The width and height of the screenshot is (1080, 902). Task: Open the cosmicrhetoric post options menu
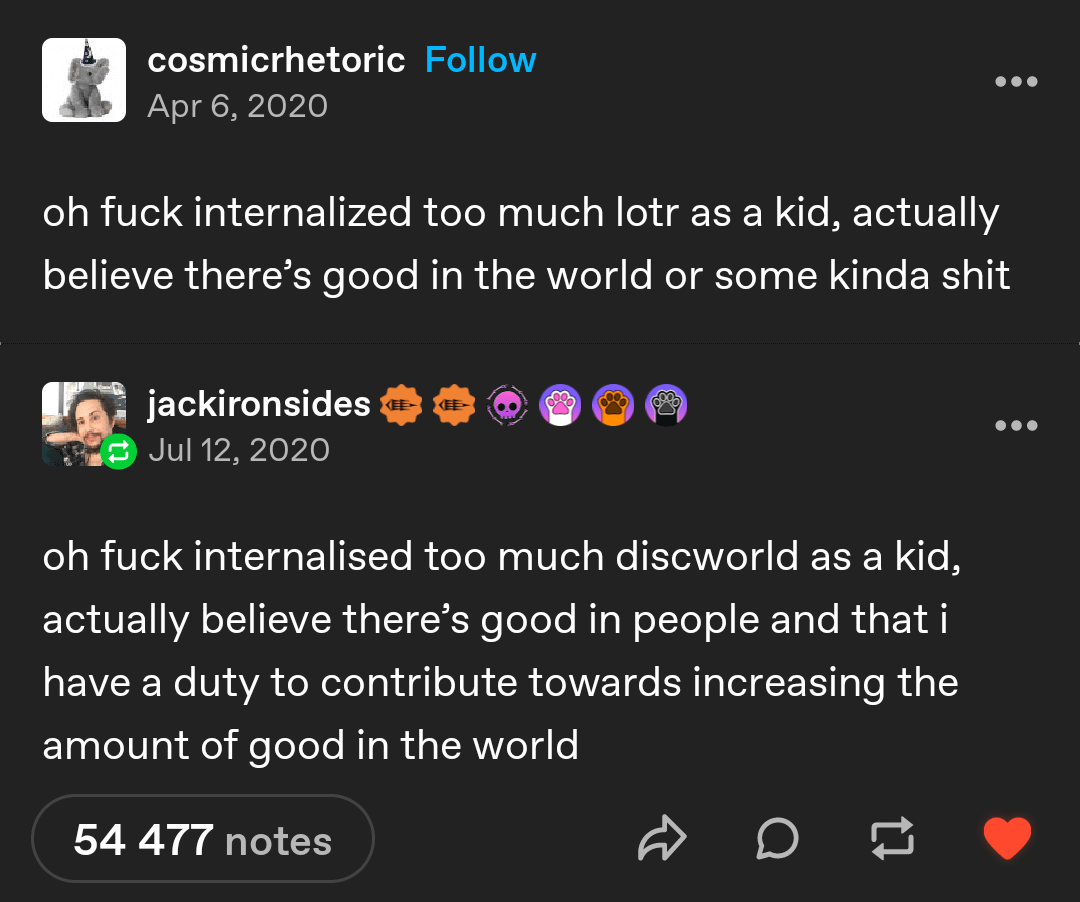click(x=1016, y=81)
